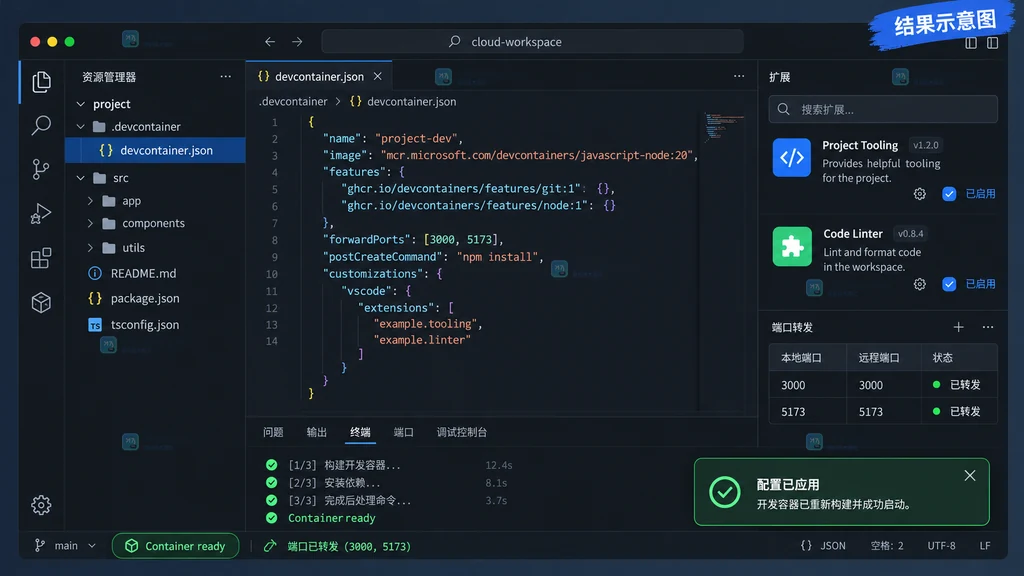
Task: Open Project Tooling settings gear
Action: tap(920, 194)
